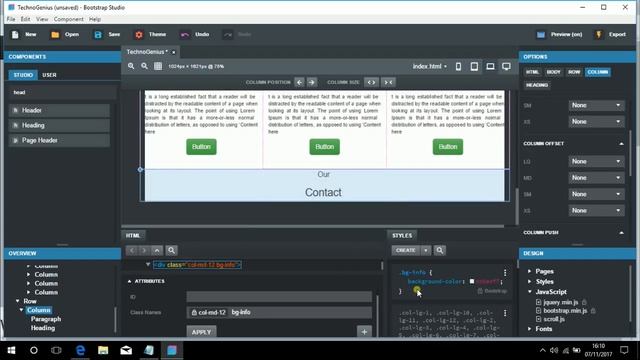The width and height of the screenshot is (640, 360).
Task: Toggle the grid overlay icon
Action: pos(158,66)
